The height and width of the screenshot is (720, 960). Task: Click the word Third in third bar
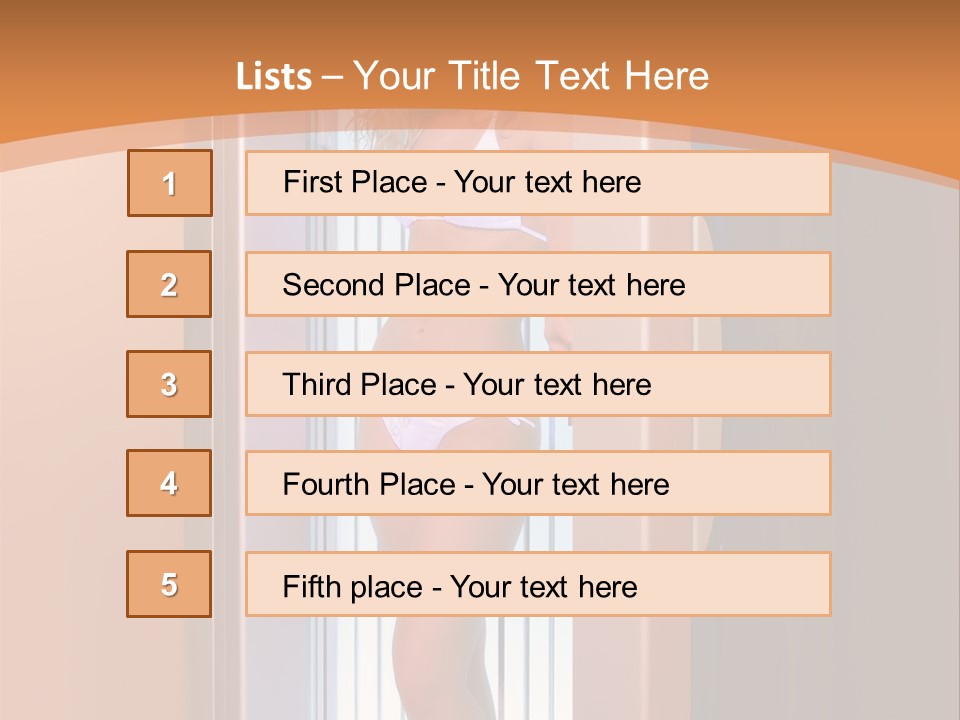pos(315,384)
